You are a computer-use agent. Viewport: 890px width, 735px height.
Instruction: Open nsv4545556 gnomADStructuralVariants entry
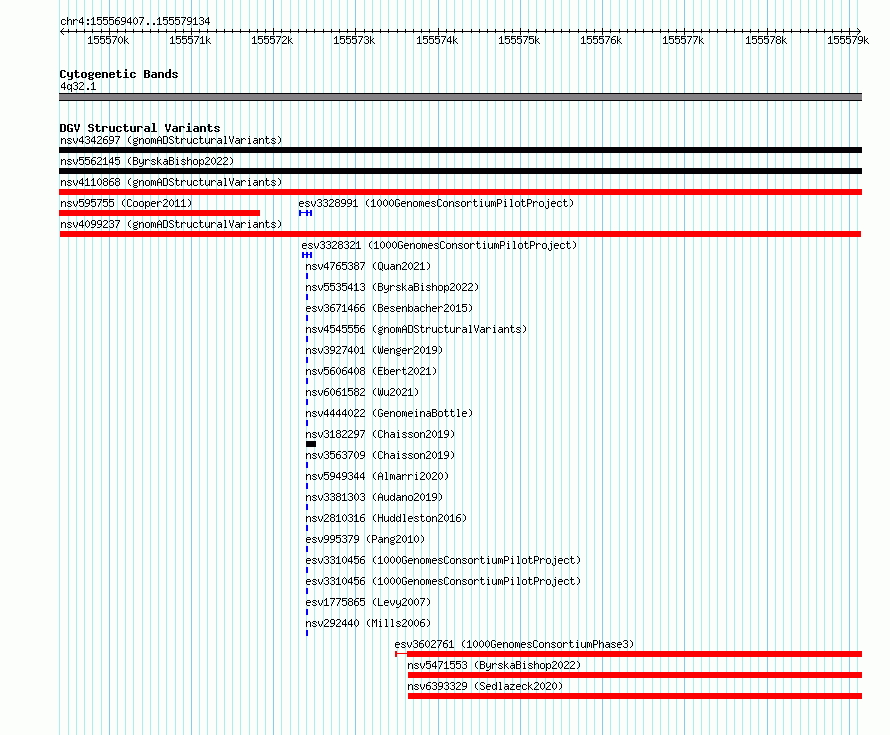416,329
